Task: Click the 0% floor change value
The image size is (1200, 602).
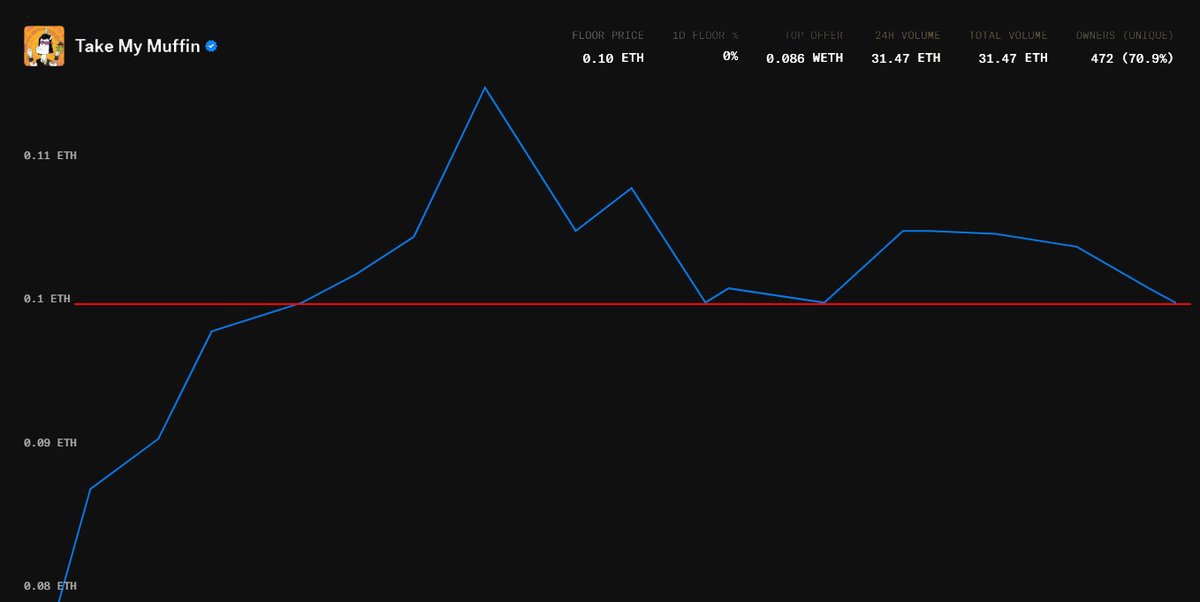Action: [730, 57]
